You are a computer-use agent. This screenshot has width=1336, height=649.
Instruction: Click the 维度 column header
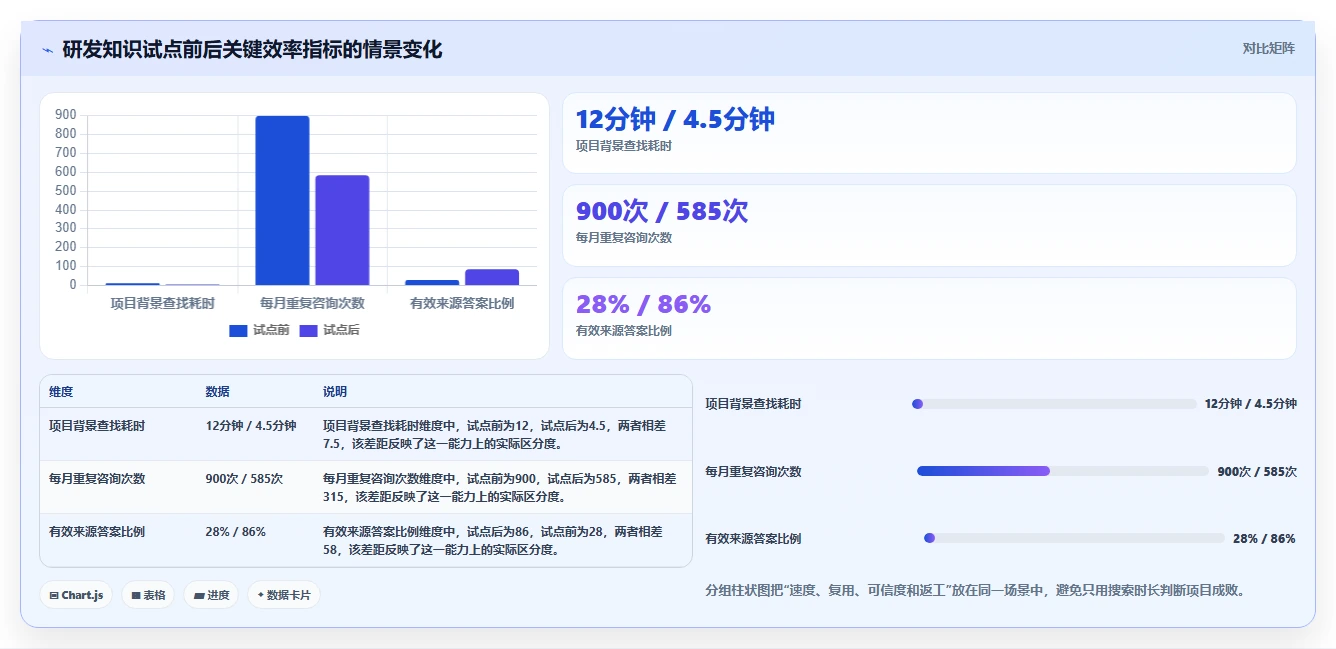61,392
